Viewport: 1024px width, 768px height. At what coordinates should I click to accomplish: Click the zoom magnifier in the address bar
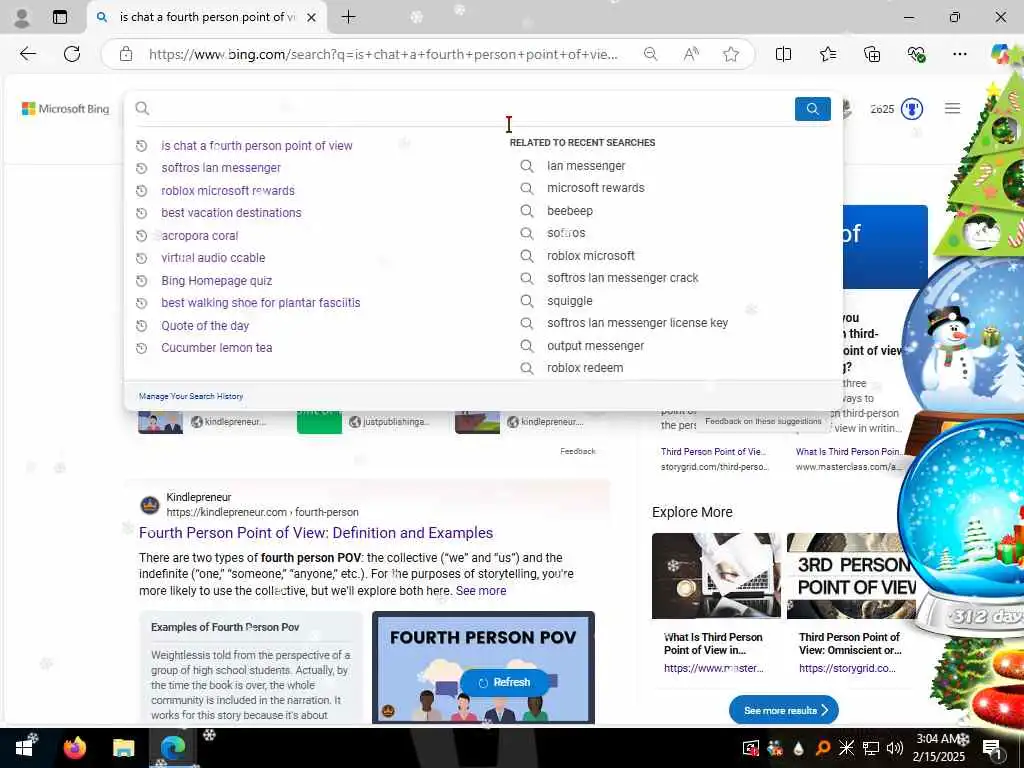(650, 54)
